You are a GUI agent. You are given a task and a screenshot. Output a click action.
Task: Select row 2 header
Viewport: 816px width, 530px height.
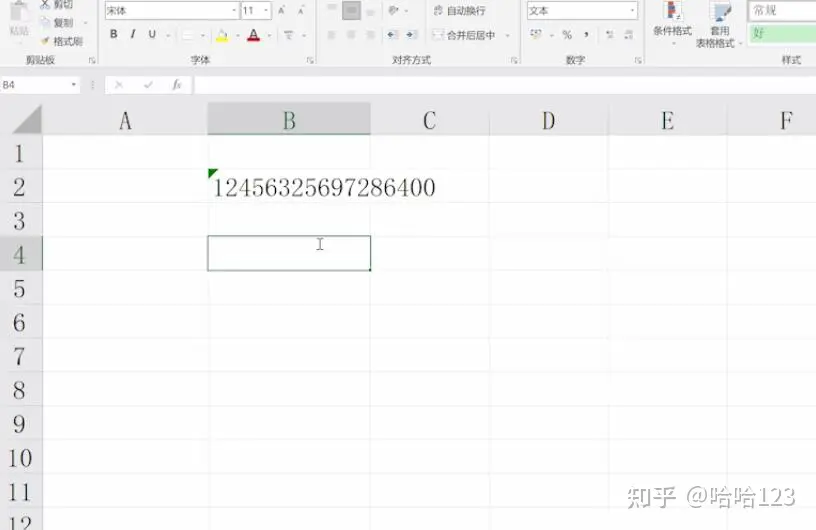point(20,187)
